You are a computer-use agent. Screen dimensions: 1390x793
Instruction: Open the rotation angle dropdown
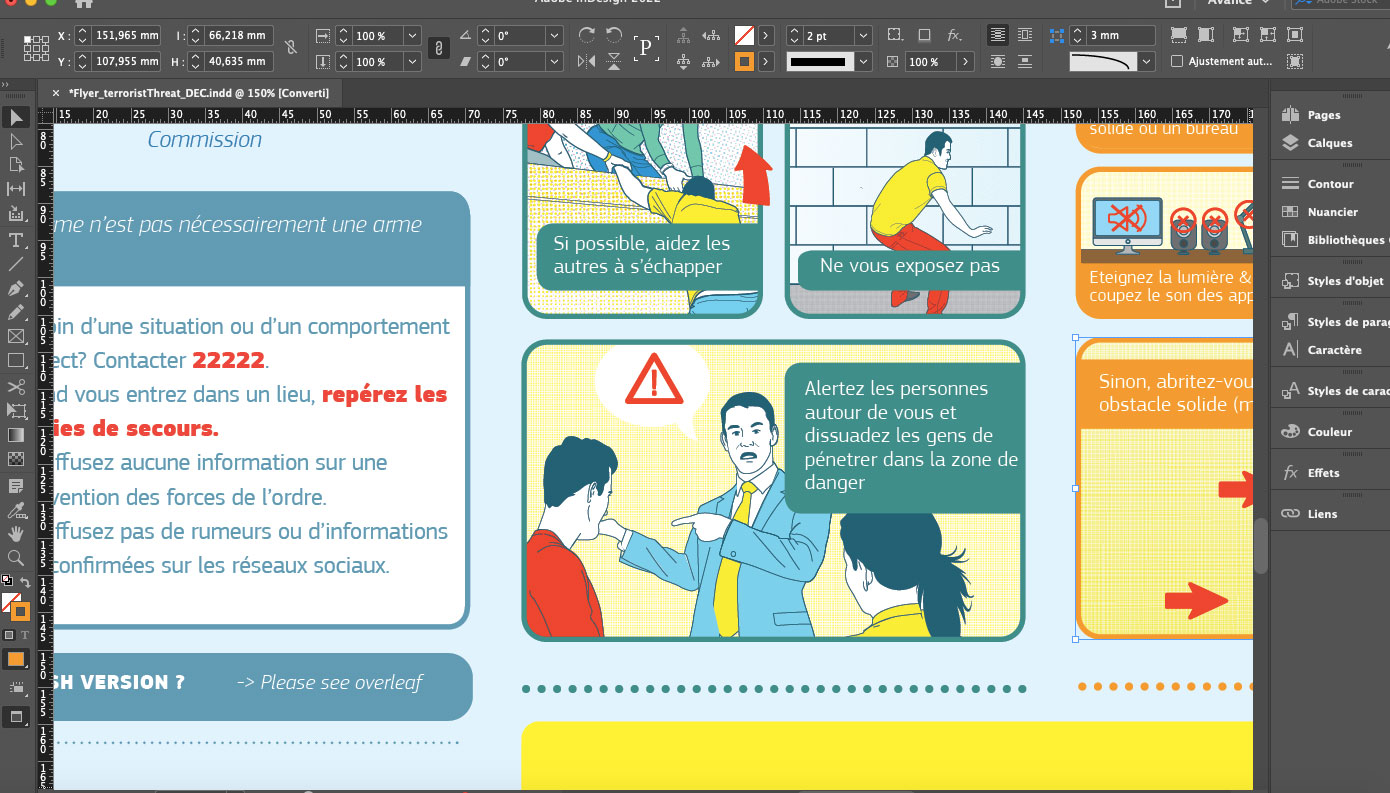[553, 35]
